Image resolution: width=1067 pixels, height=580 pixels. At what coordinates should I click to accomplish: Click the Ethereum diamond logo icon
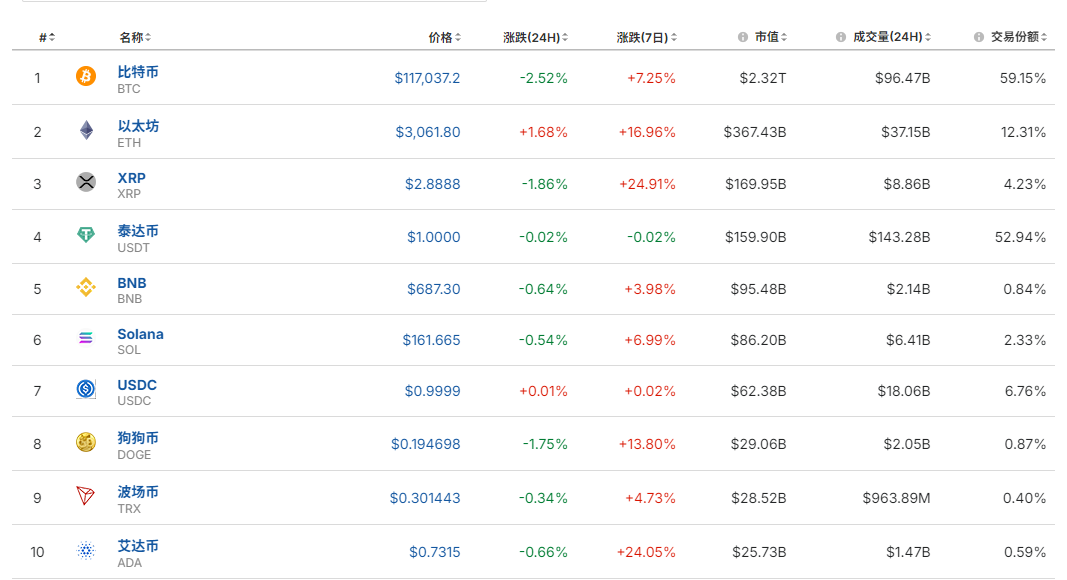pyautogui.click(x=86, y=131)
